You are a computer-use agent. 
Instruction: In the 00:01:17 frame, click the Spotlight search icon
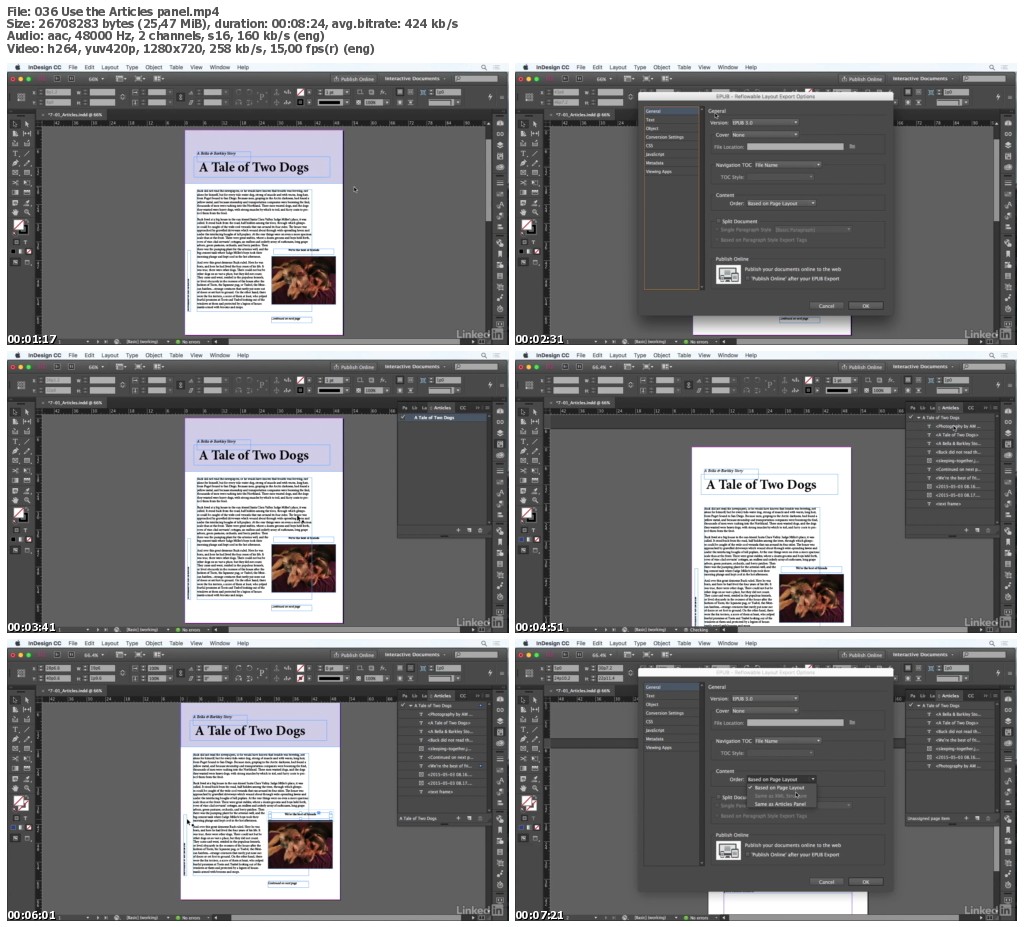(x=484, y=67)
